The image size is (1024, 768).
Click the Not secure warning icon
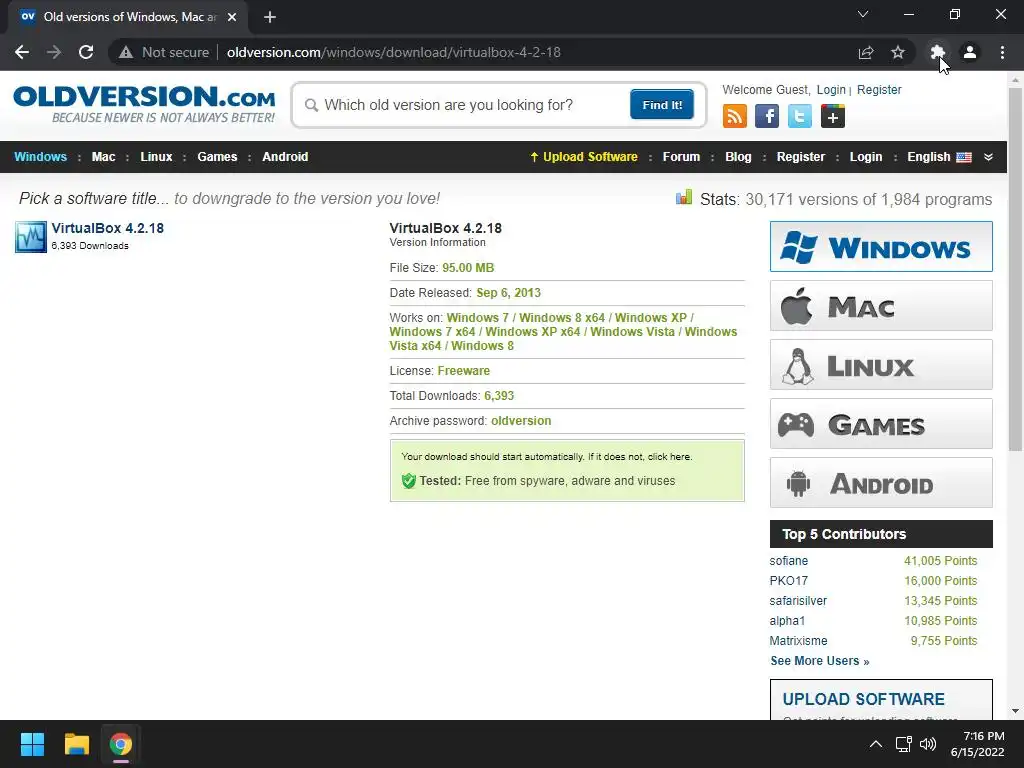126,52
